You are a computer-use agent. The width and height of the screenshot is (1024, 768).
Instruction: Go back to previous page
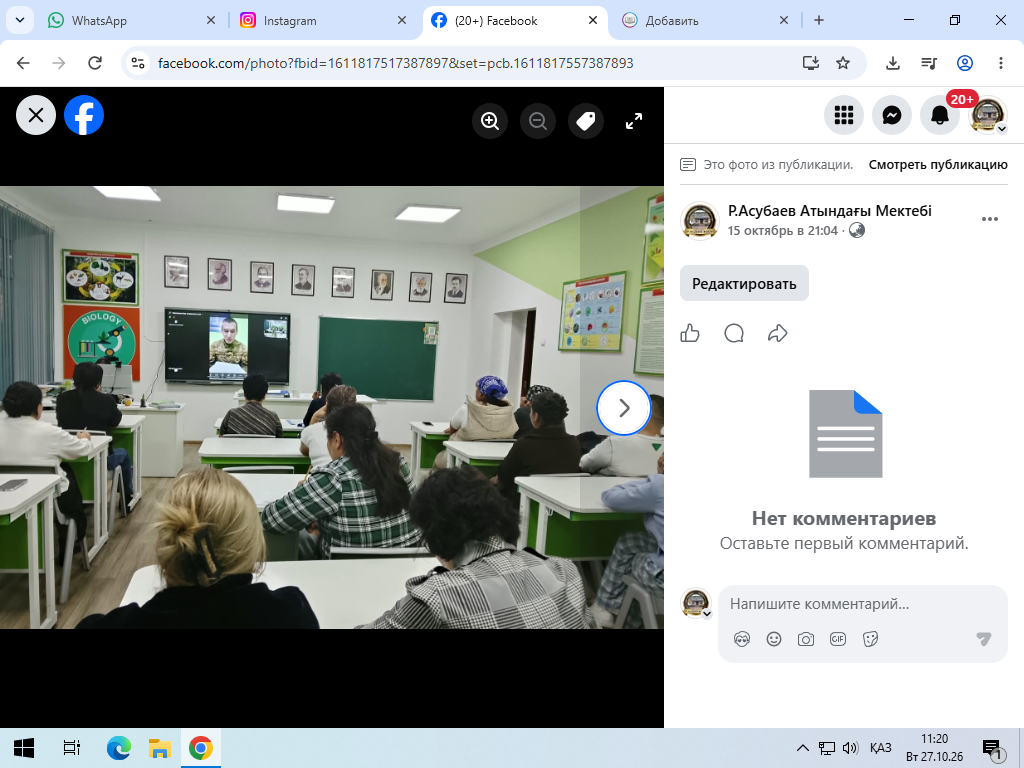[23, 63]
